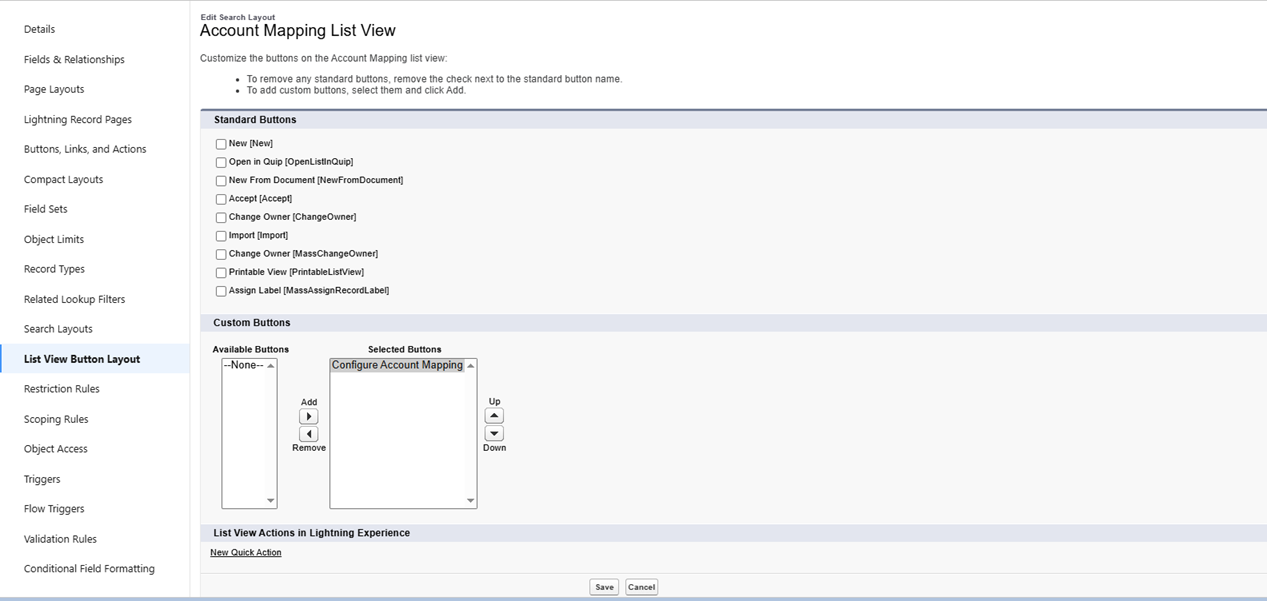The height and width of the screenshot is (601, 1267).
Task: Enable the New [New] checkbox
Action: pos(221,144)
